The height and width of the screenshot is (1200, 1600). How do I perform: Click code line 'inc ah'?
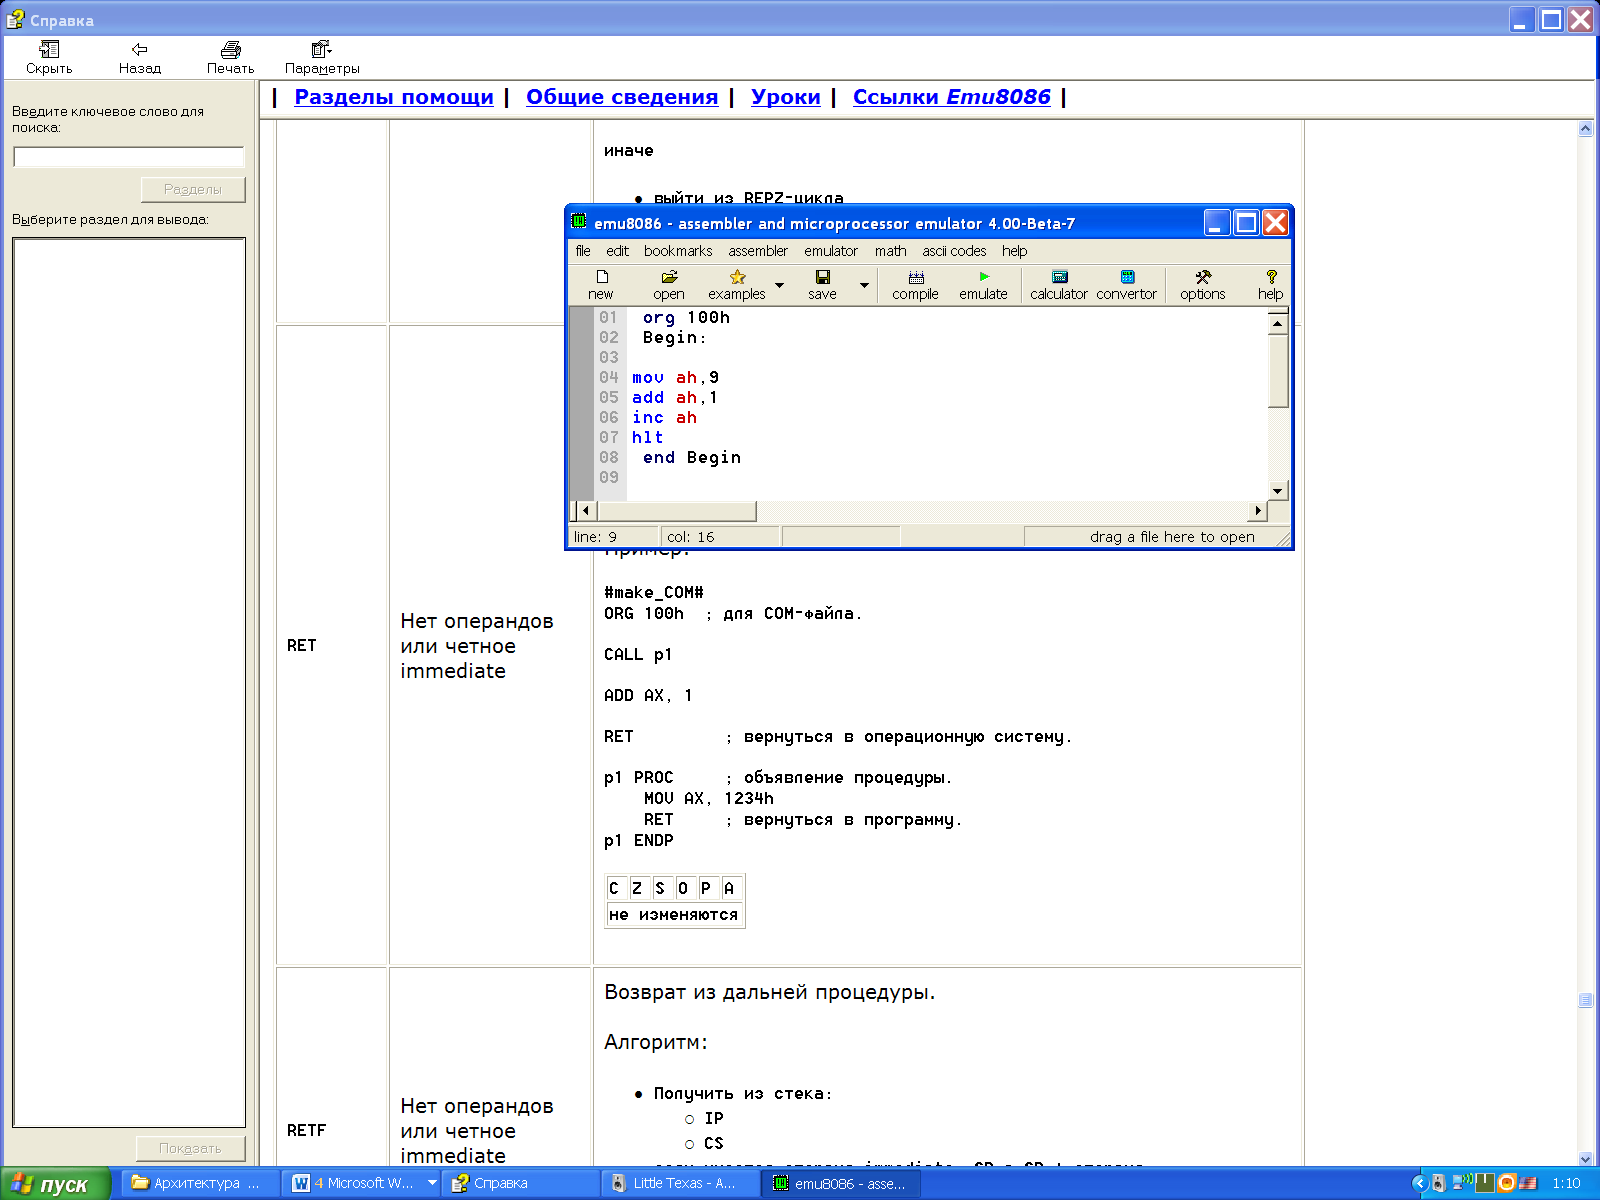tap(664, 417)
